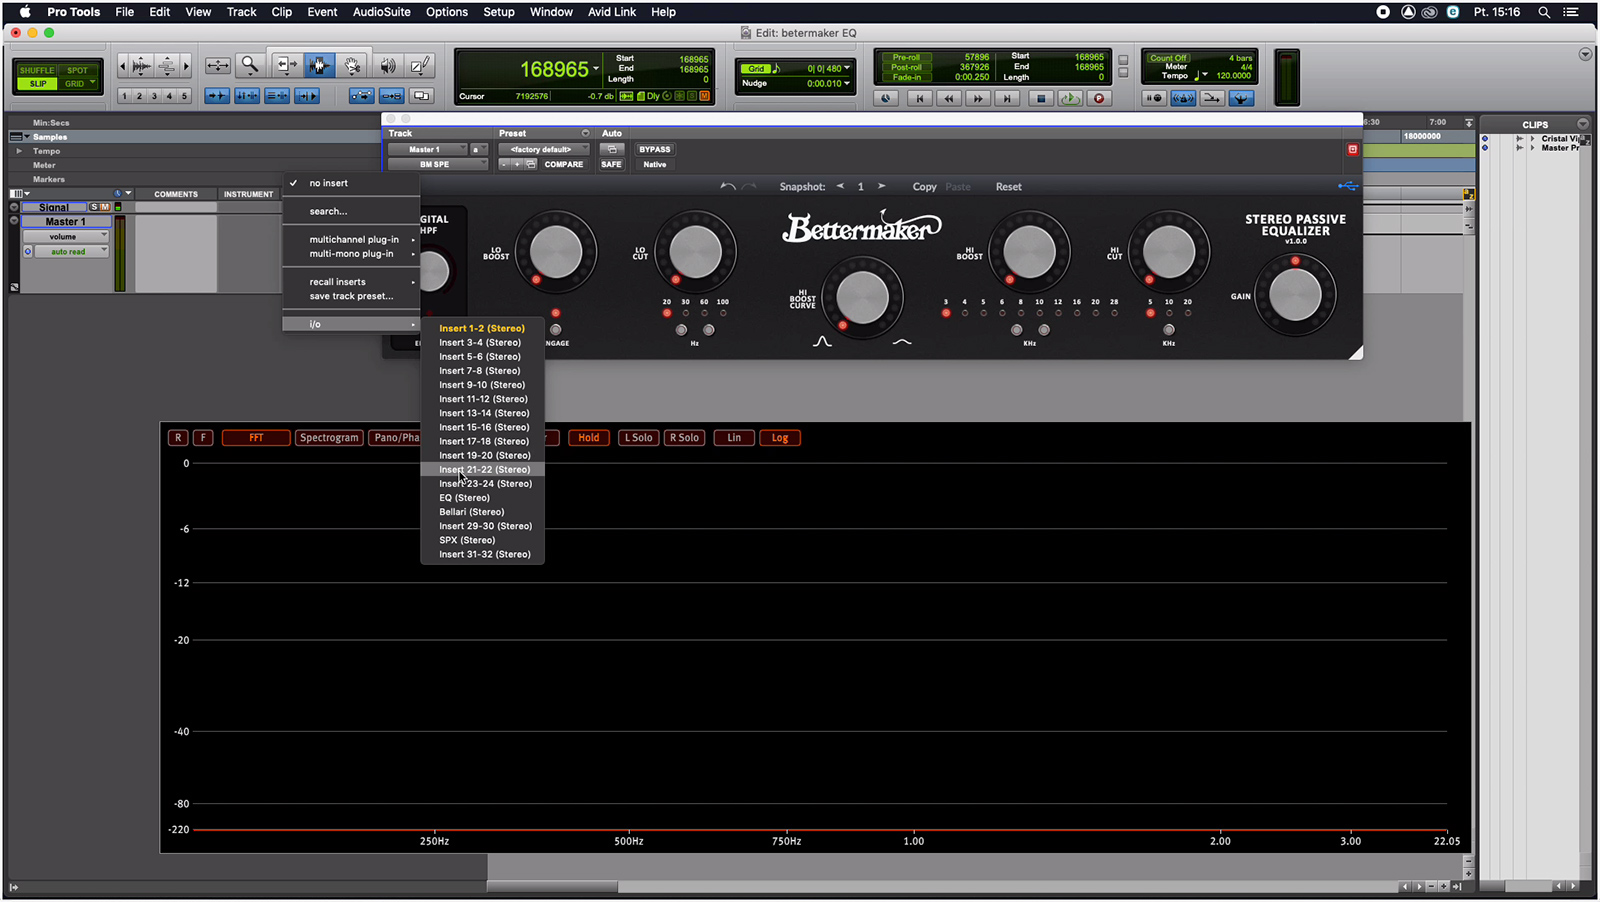Click the bell-shaped boost curve icon
The height and width of the screenshot is (902, 1600).
pyautogui.click(x=822, y=342)
